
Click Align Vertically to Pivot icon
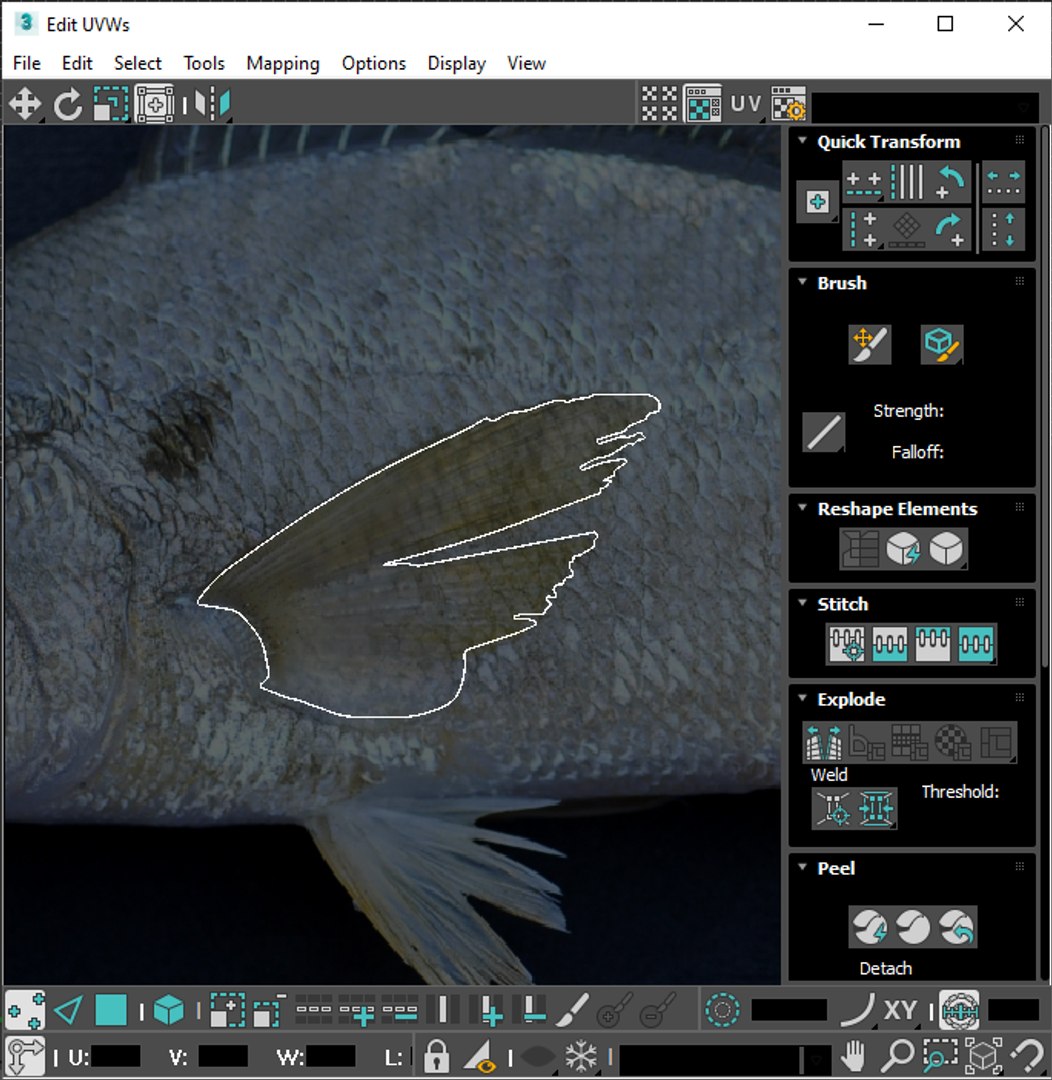[x=863, y=229]
